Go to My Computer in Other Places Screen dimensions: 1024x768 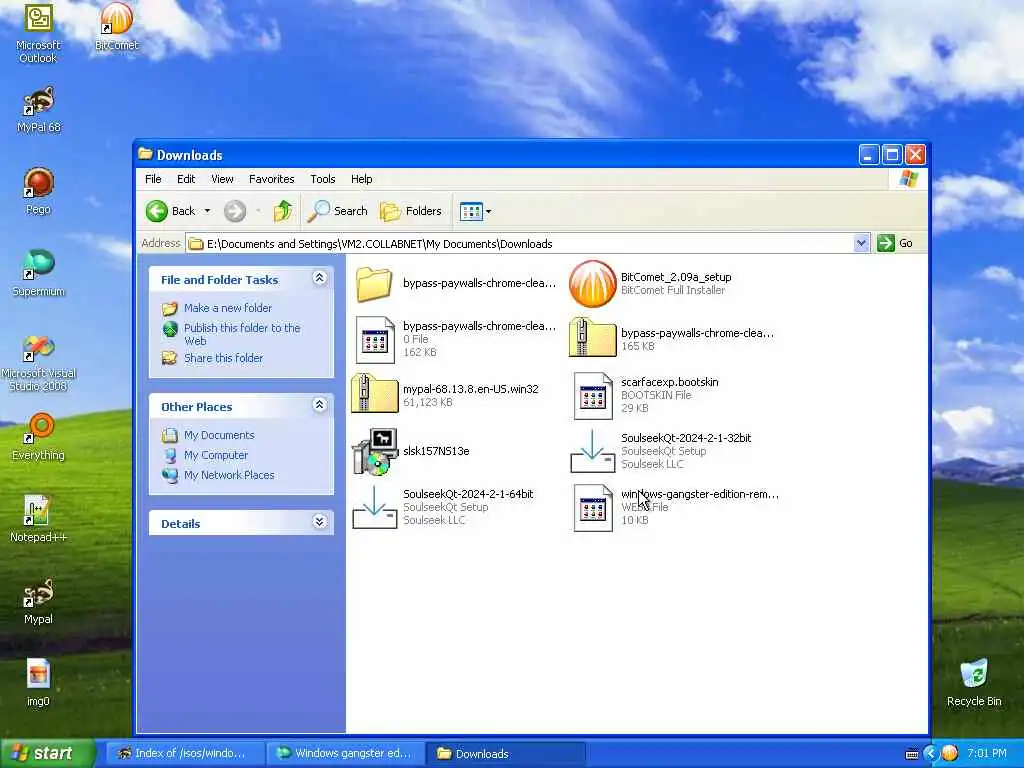216,455
